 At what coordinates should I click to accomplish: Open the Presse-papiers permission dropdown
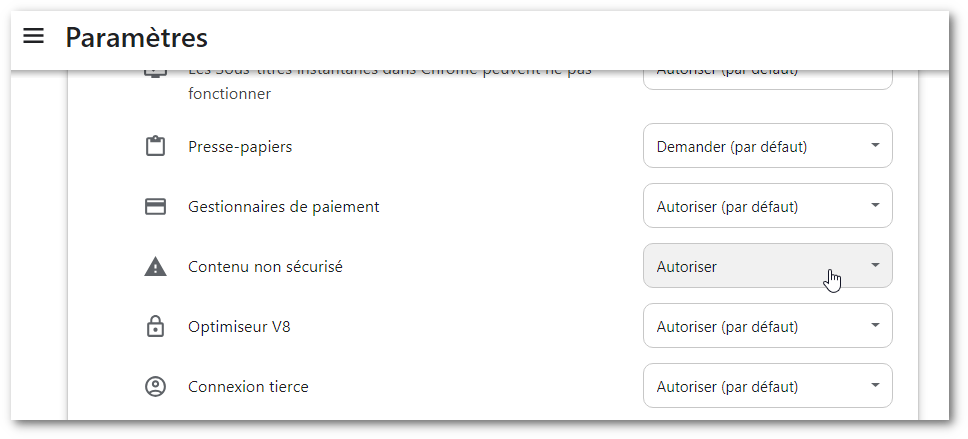pyautogui.click(x=767, y=147)
